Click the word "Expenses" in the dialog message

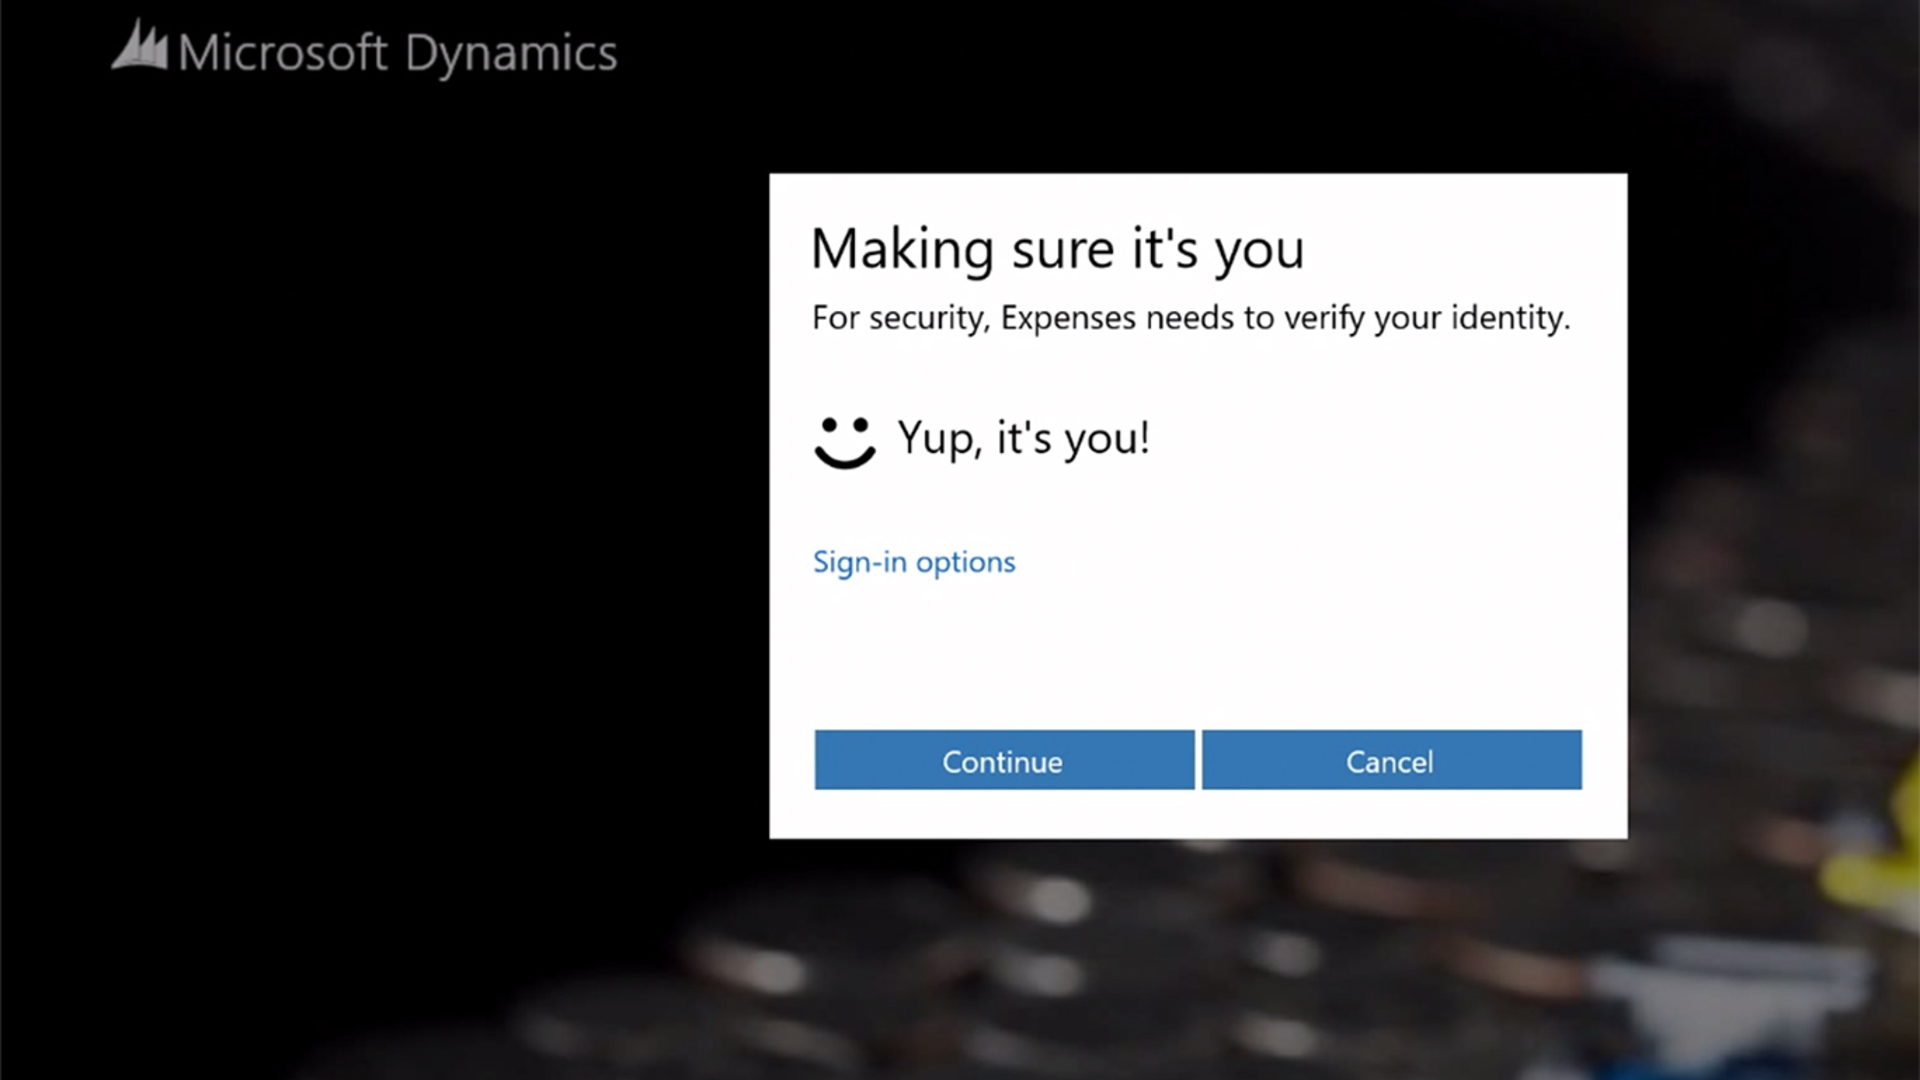point(1068,318)
